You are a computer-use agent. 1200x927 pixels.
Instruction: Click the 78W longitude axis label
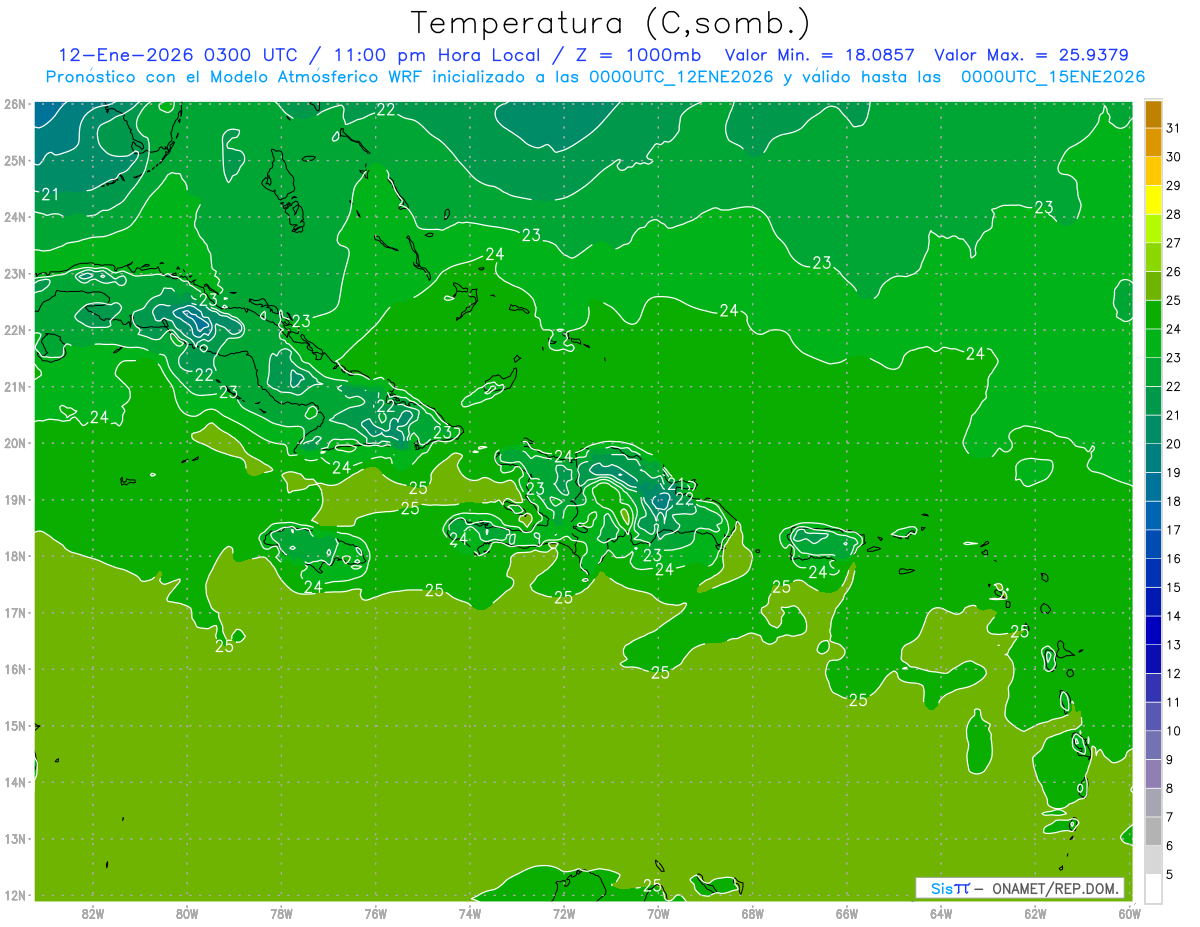coord(281,914)
